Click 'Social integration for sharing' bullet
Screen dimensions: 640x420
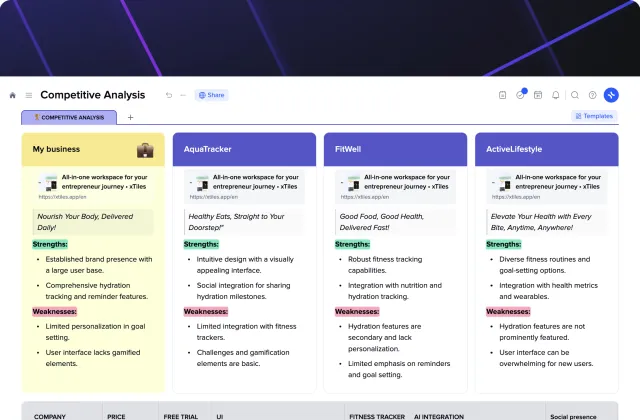pyautogui.click(x=243, y=291)
